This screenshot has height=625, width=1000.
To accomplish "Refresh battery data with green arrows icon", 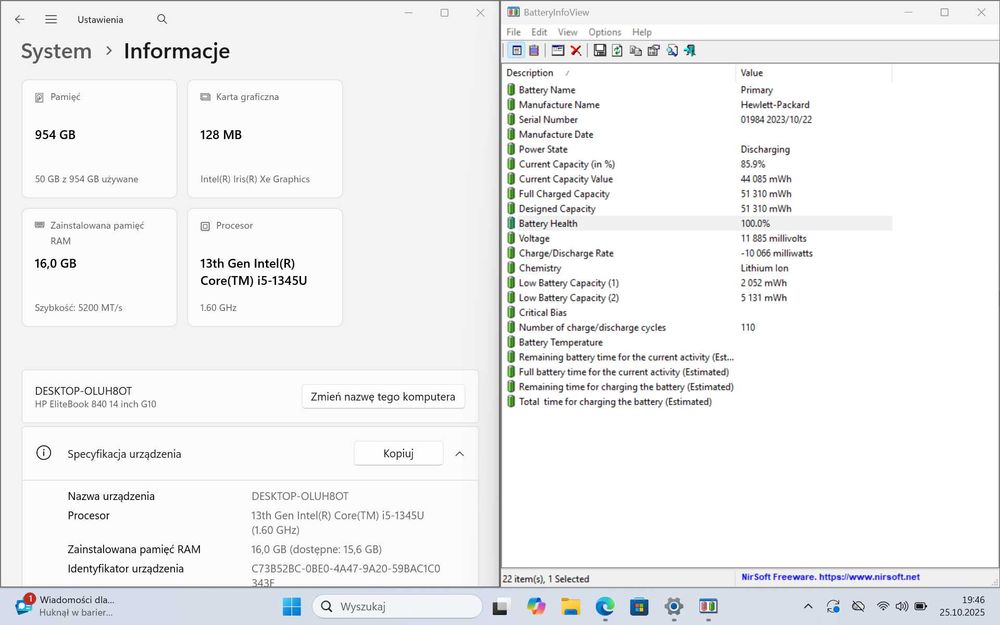I will click(x=617, y=50).
